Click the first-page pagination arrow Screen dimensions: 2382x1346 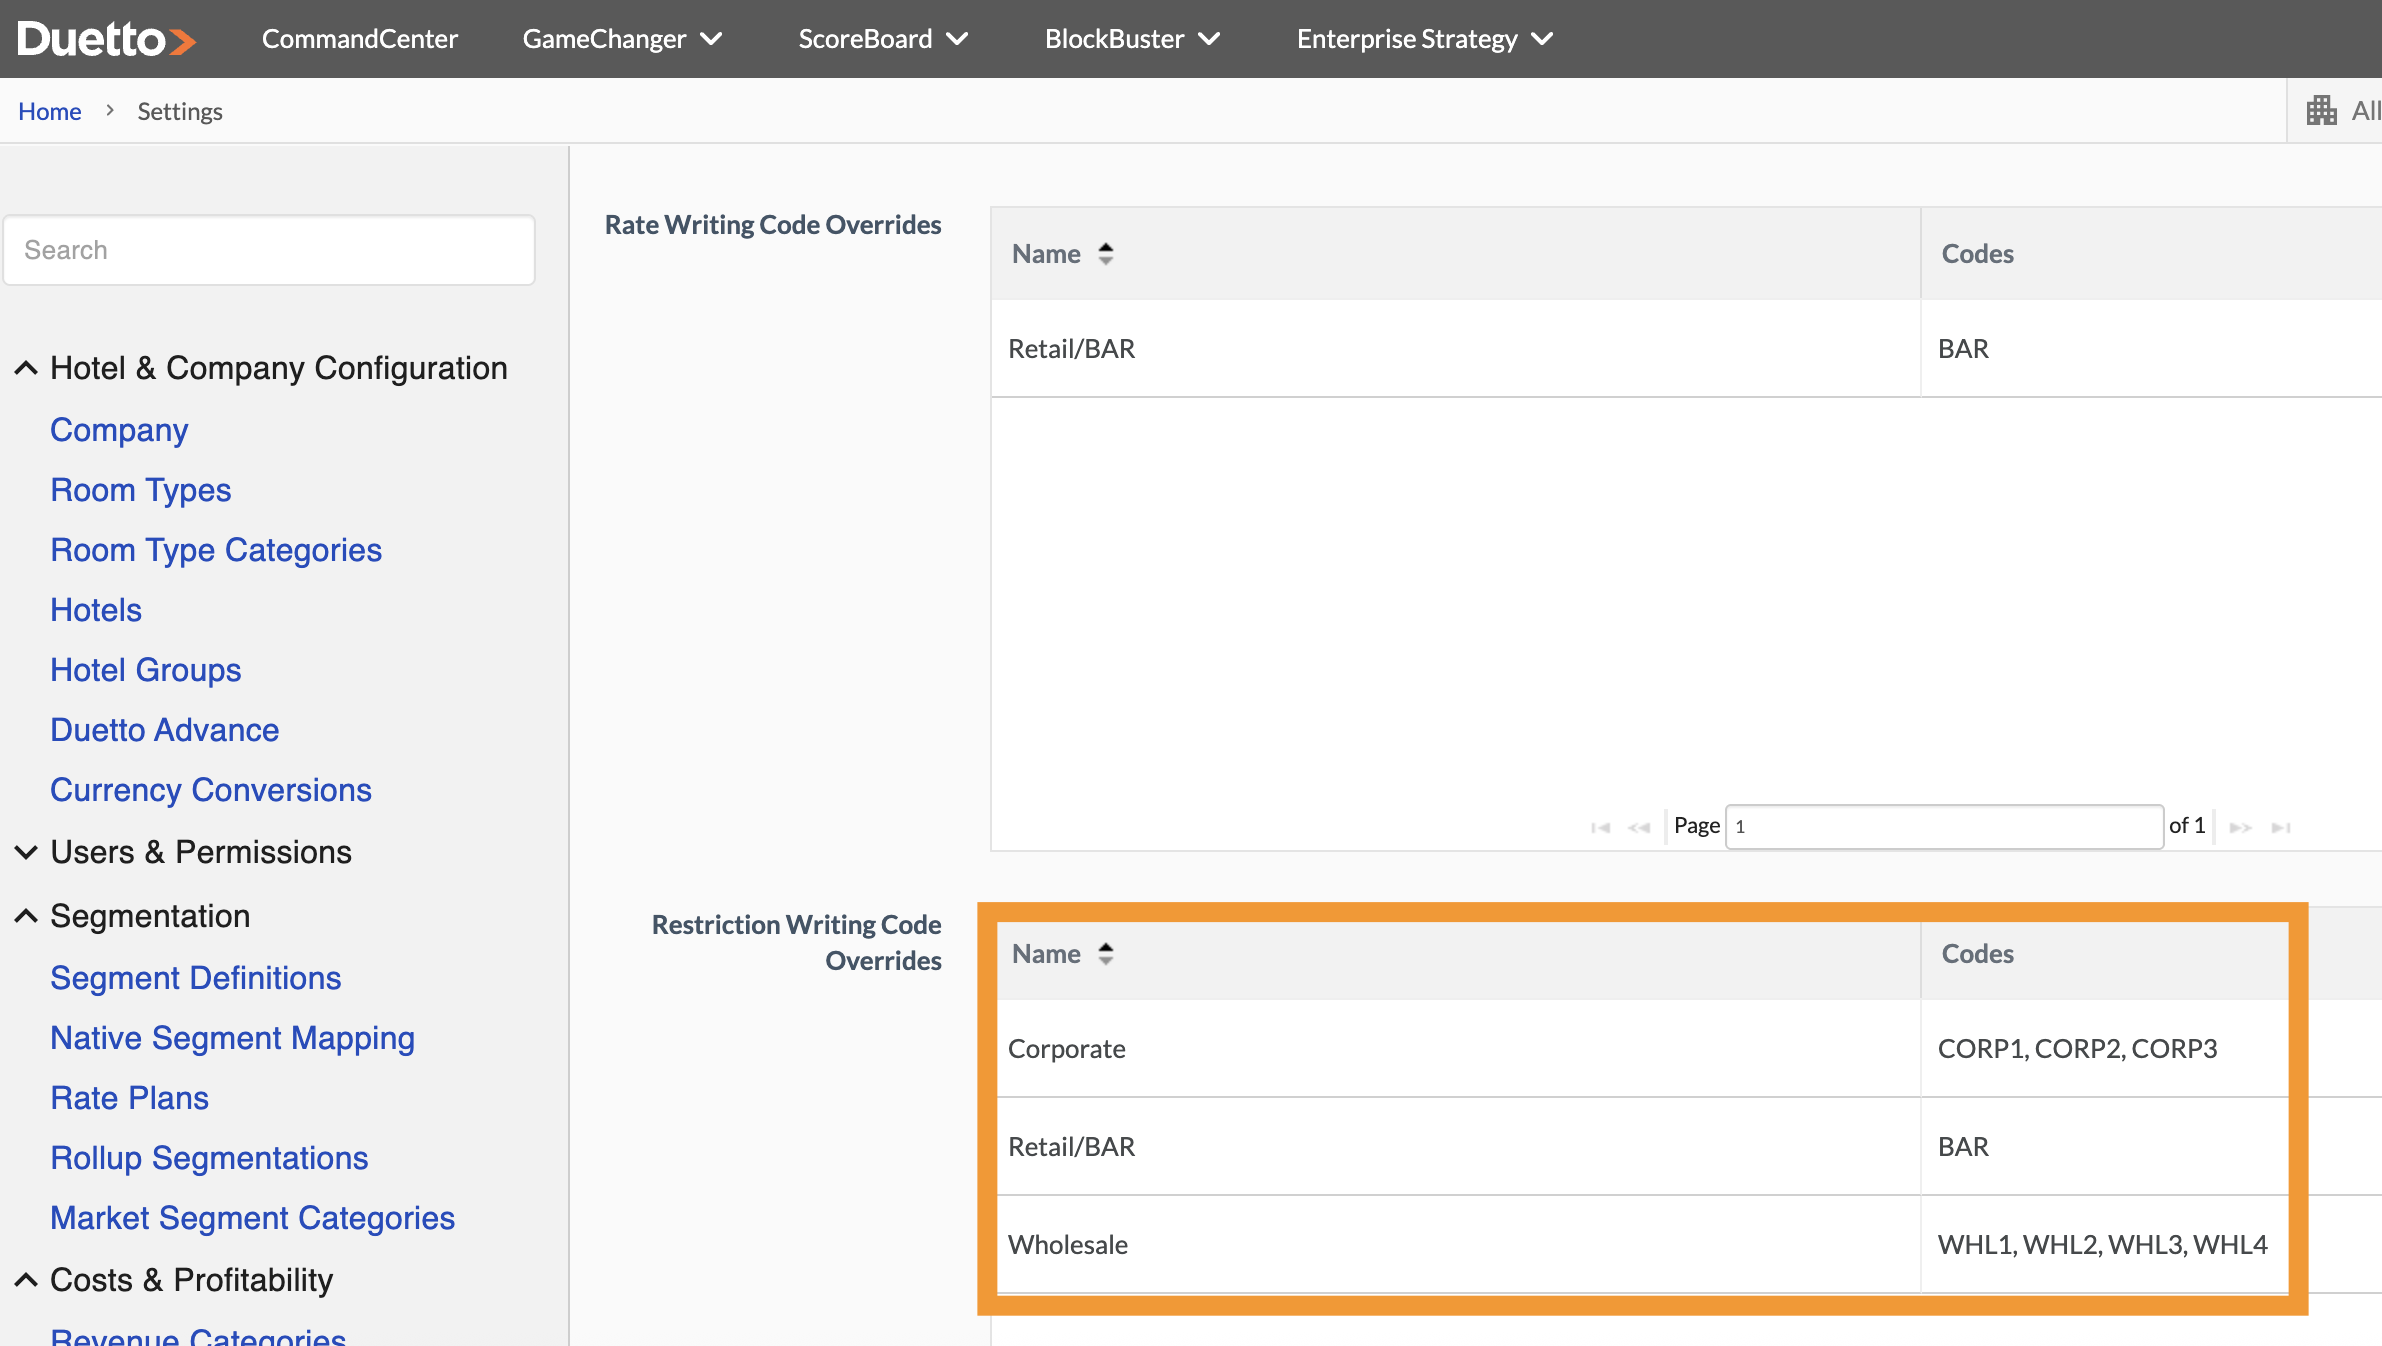click(x=1601, y=826)
